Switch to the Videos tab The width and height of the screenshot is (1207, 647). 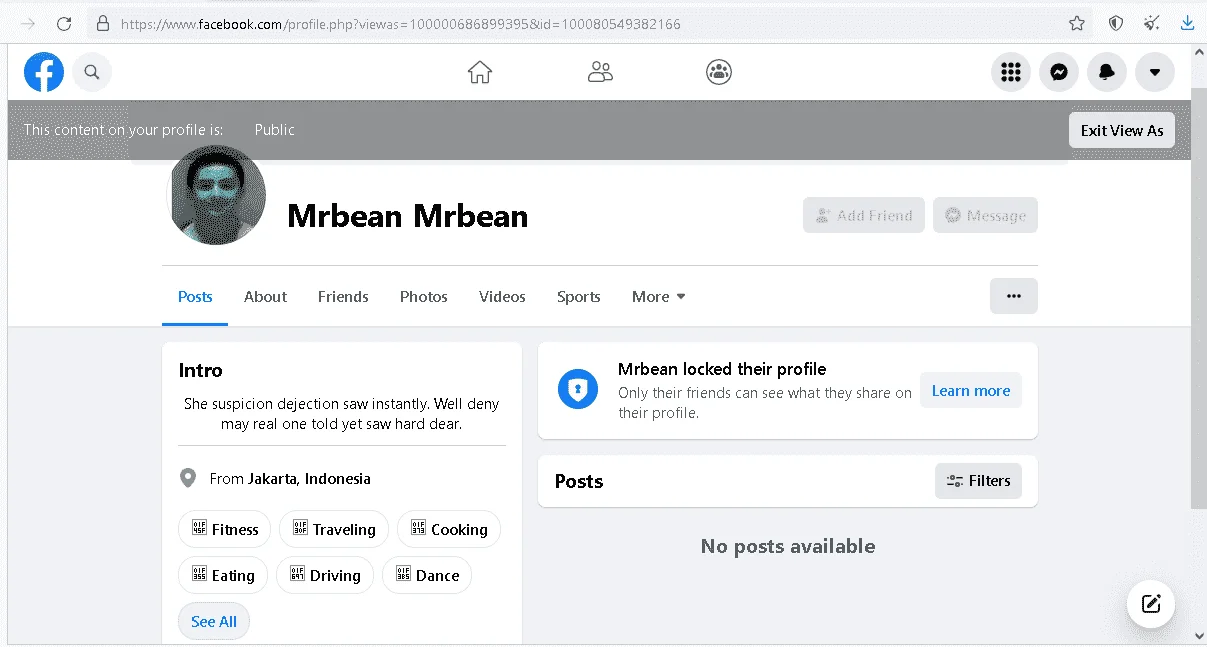(x=502, y=297)
